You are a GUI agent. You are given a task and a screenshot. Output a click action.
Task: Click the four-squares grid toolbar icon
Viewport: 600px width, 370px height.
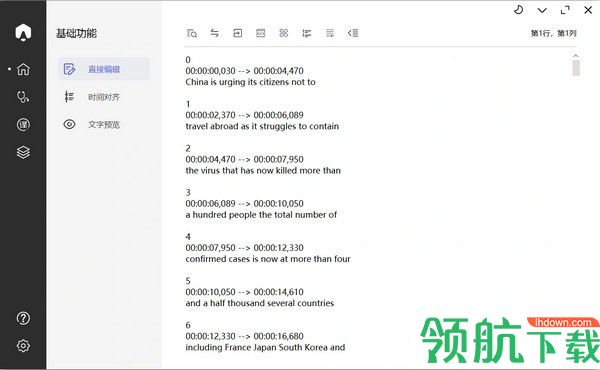click(x=284, y=33)
